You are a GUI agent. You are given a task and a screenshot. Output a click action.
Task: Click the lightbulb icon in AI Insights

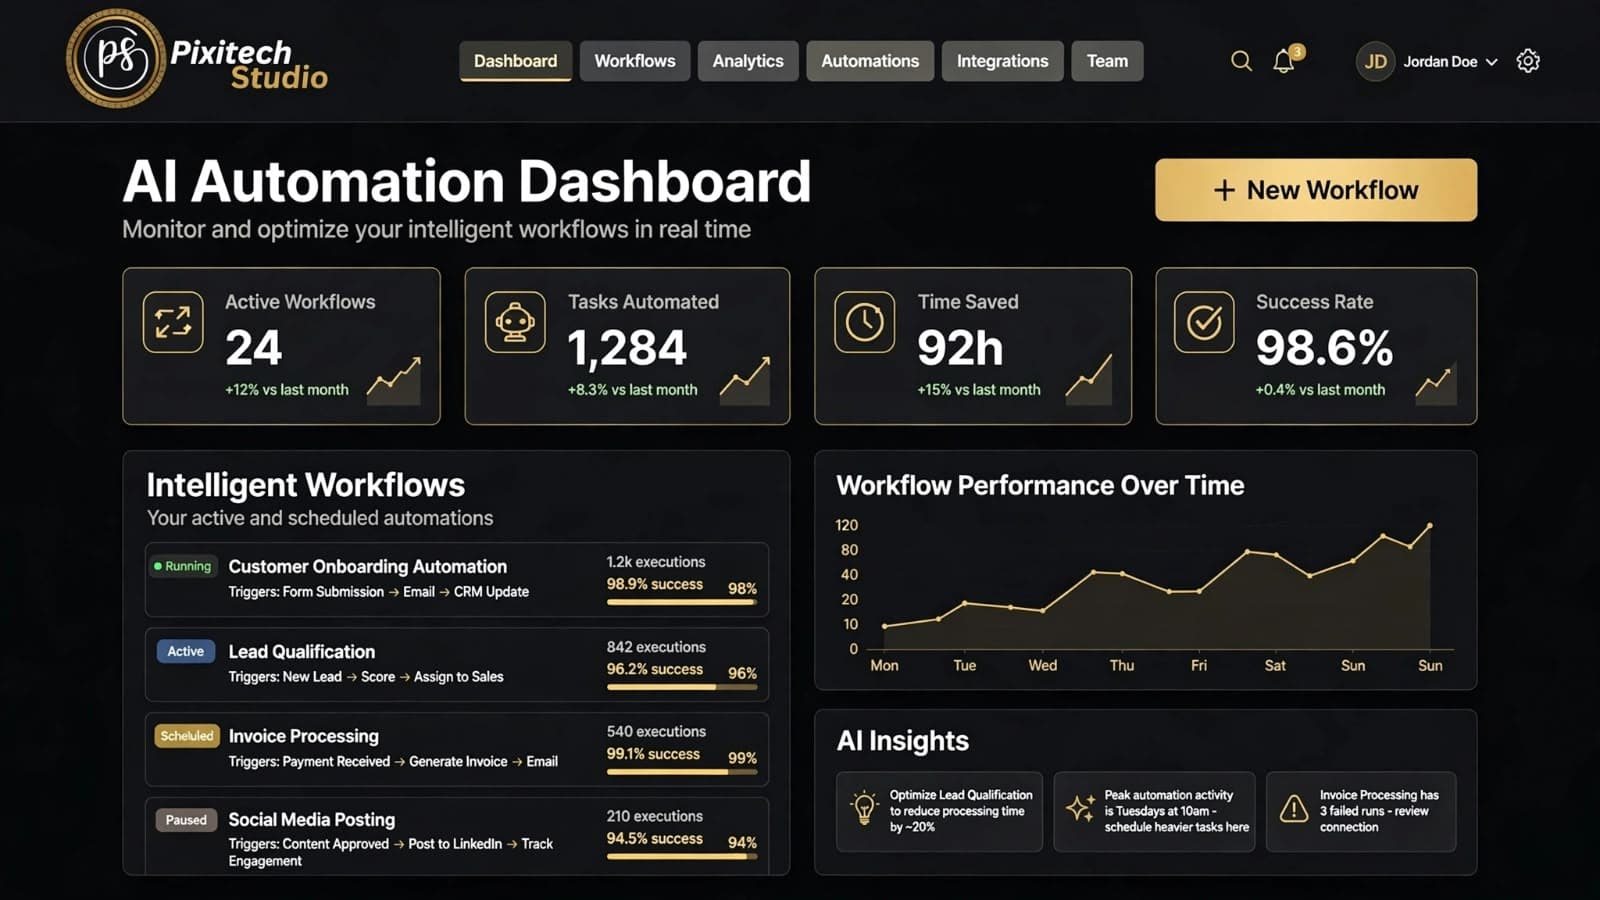click(x=864, y=808)
